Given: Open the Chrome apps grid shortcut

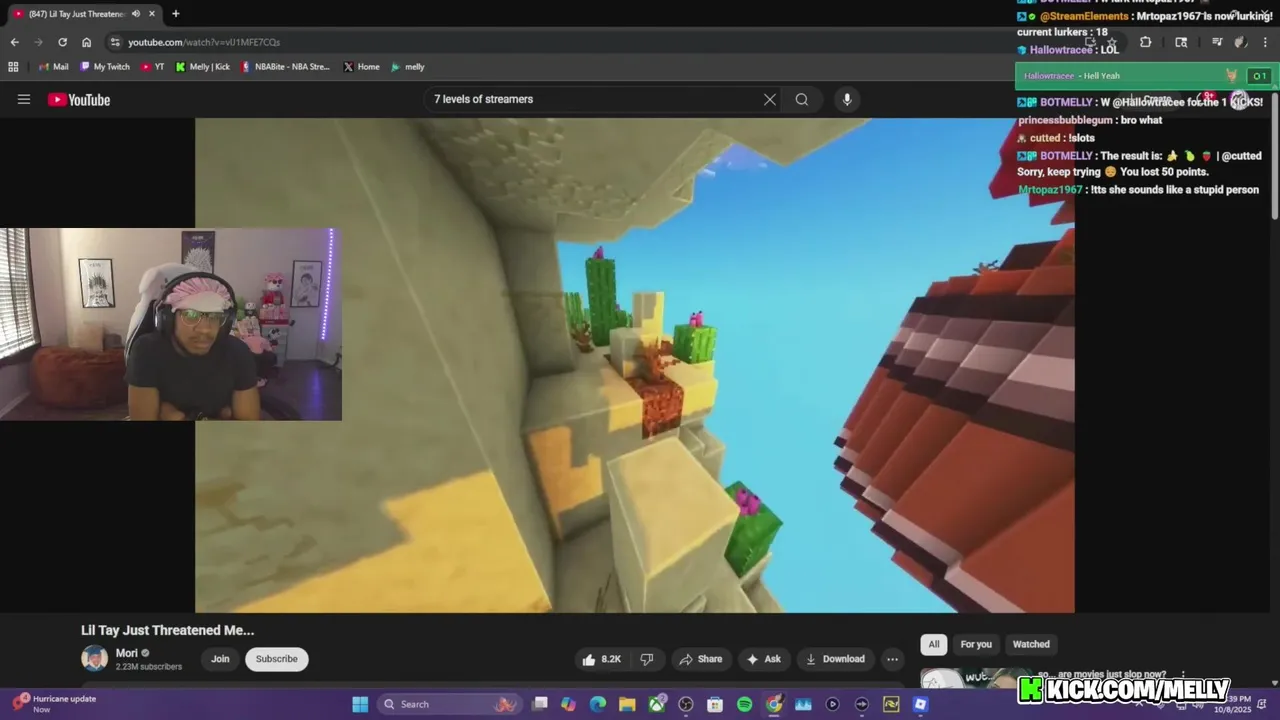Looking at the screenshot, I should (13, 67).
